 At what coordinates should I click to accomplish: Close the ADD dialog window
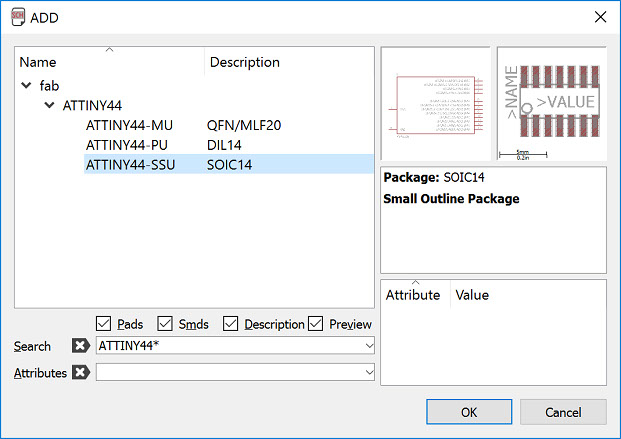600,17
